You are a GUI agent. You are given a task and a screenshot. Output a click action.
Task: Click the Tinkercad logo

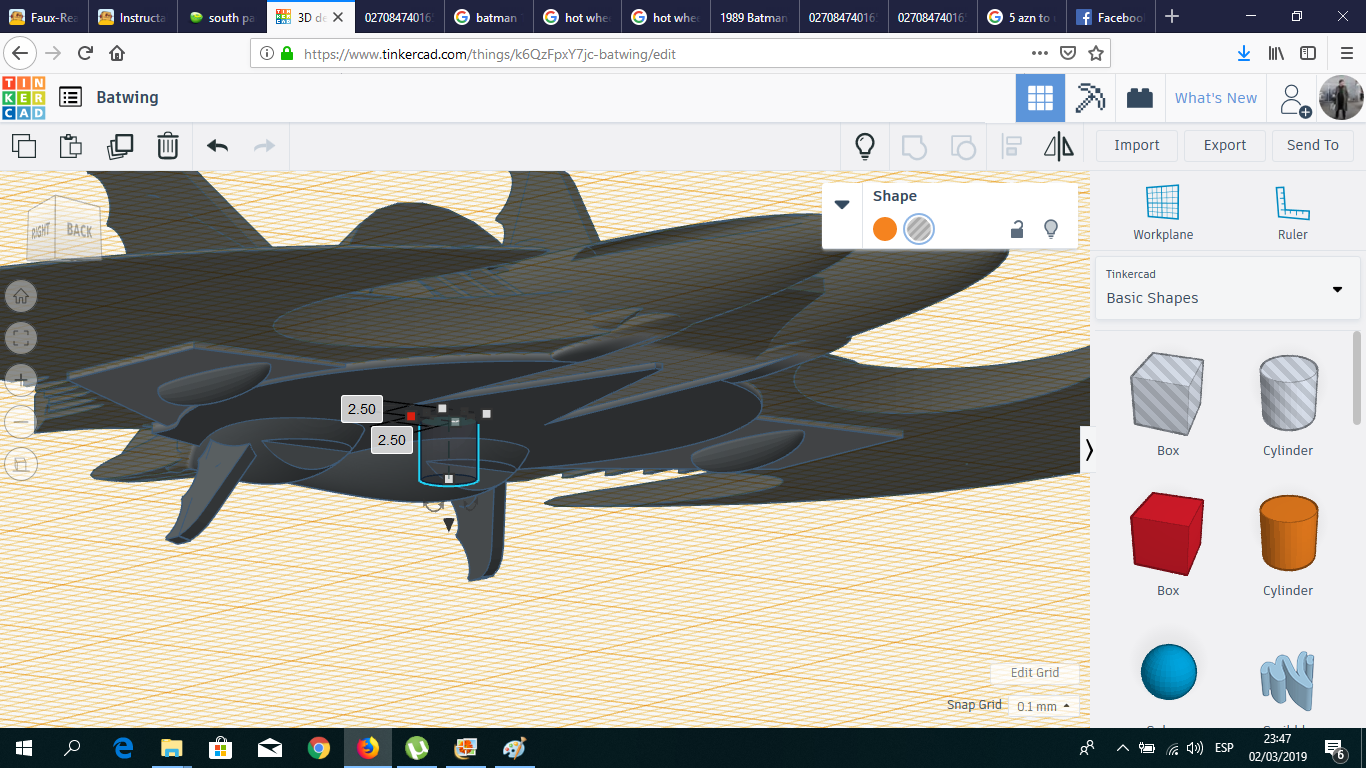click(23, 98)
